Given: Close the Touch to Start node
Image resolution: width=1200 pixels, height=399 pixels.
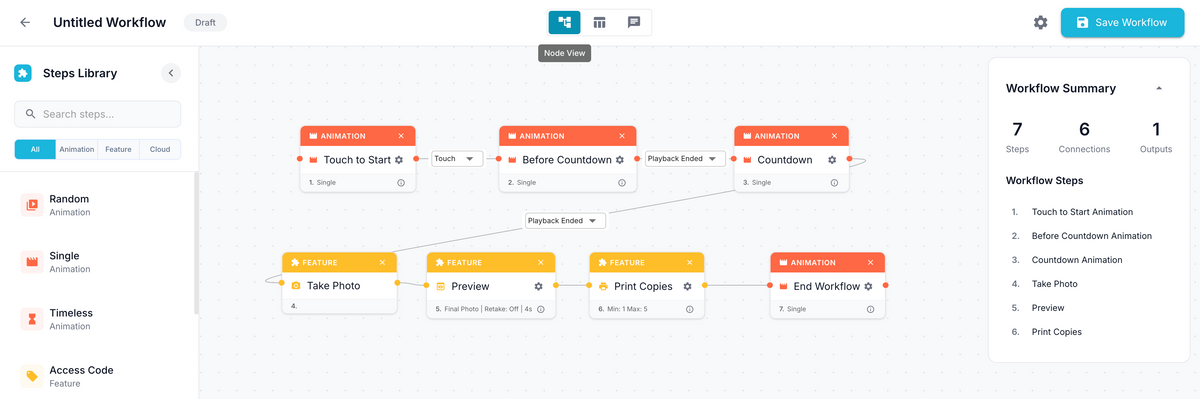Looking at the screenshot, I should [401, 136].
